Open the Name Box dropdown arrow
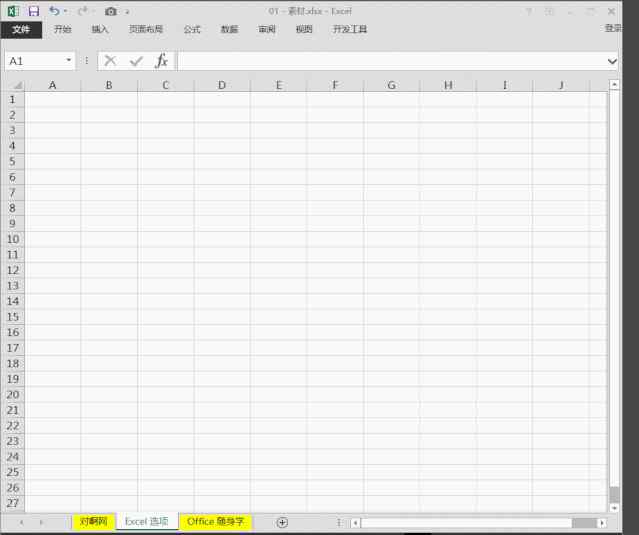The image size is (639, 535). (x=69, y=60)
